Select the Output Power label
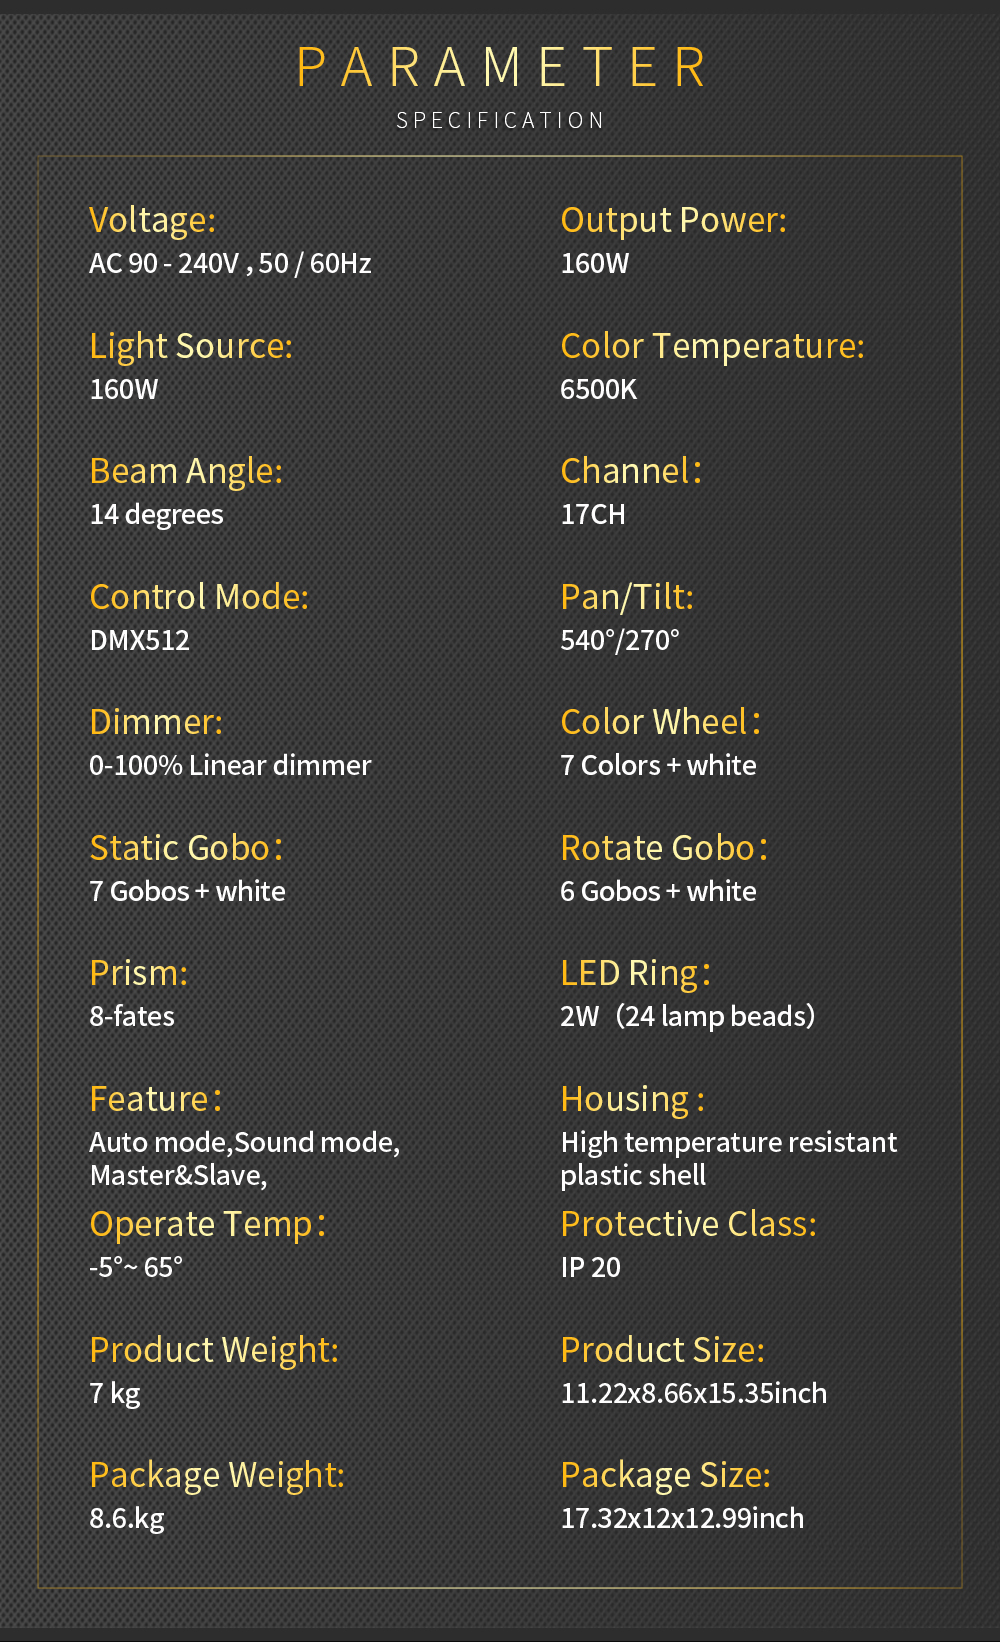1000x1642 pixels. click(x=673, y=221)
